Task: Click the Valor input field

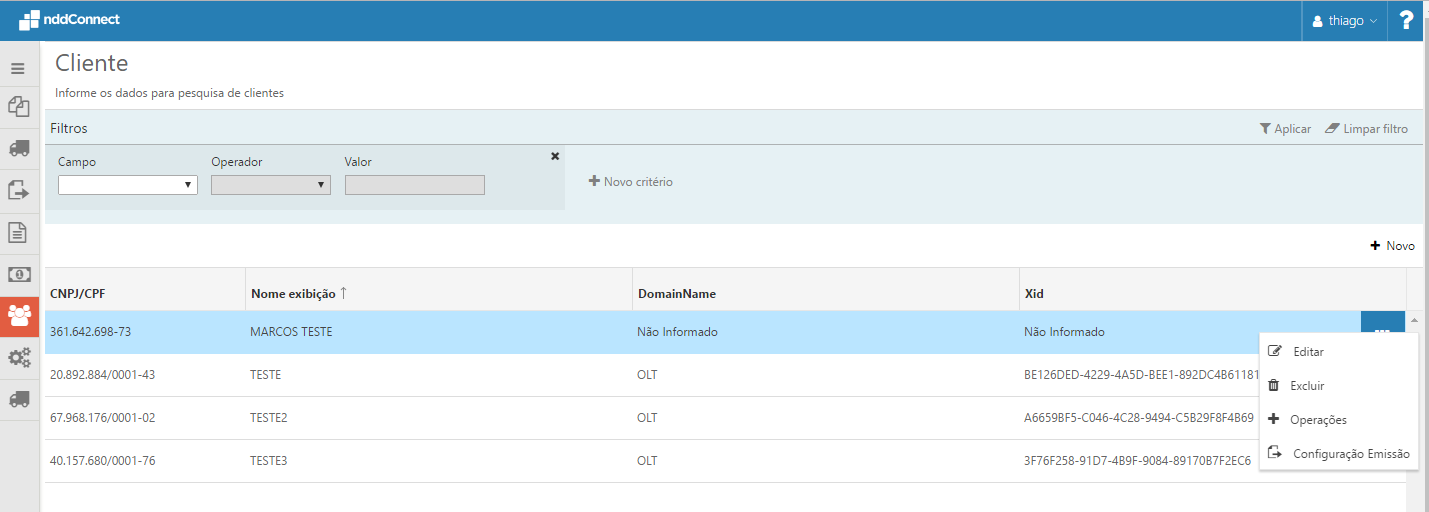Action: pyautogui.click(x=415, y=185)
